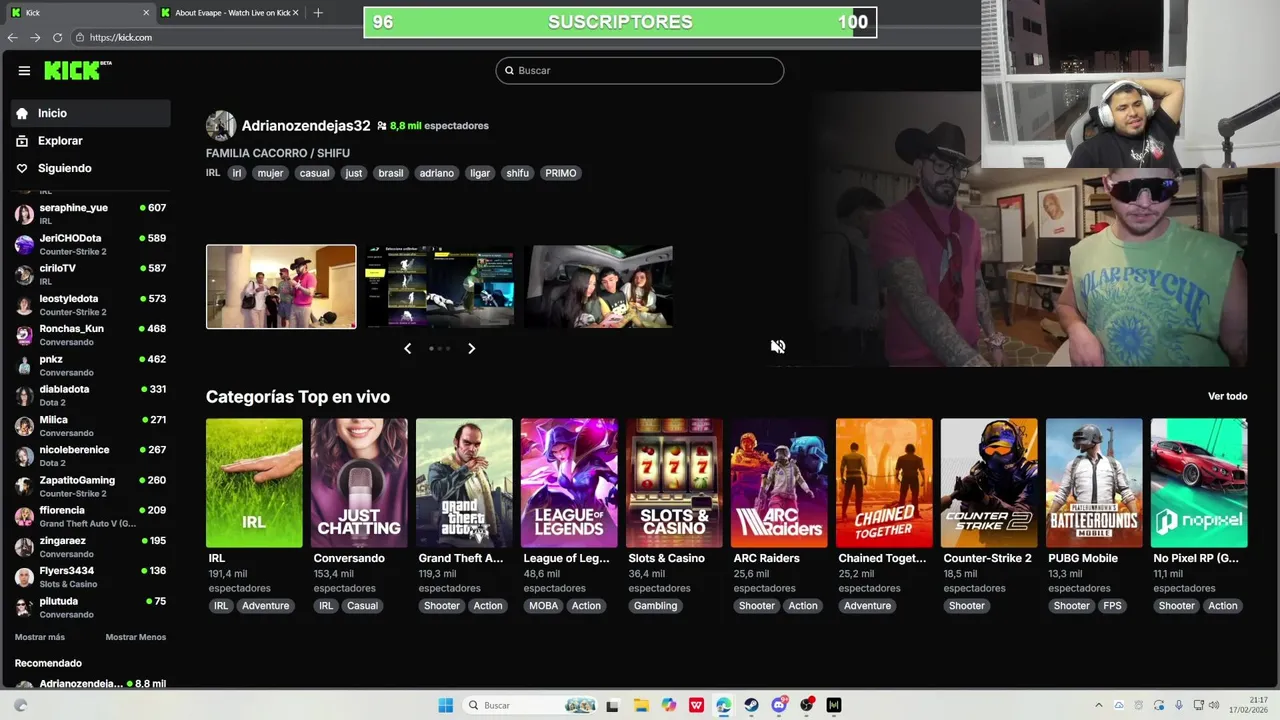
Task: Open a new browser tab
Action: 318,13
